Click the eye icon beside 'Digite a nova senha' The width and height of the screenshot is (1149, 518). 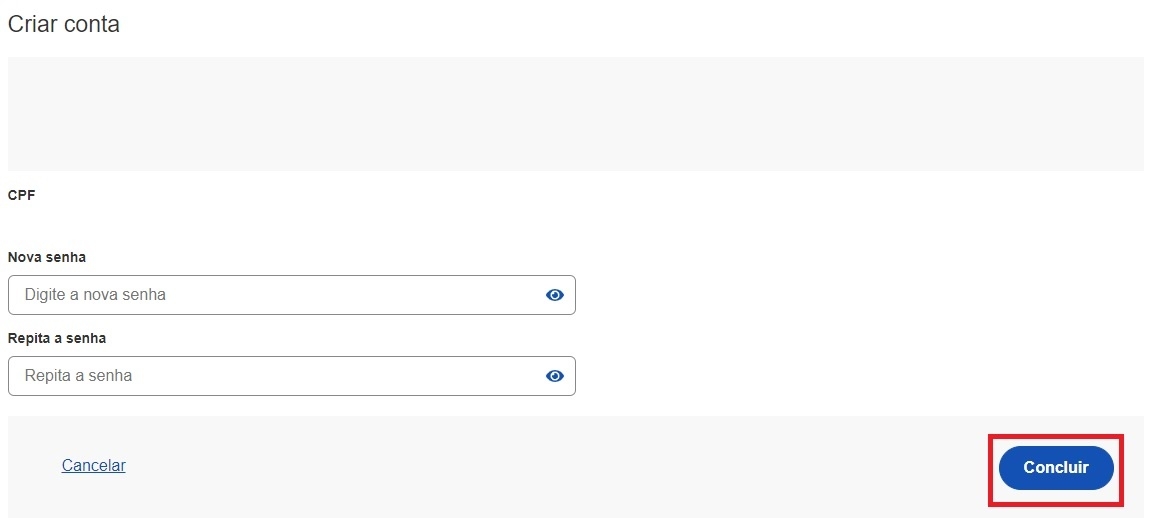(555, 295)
